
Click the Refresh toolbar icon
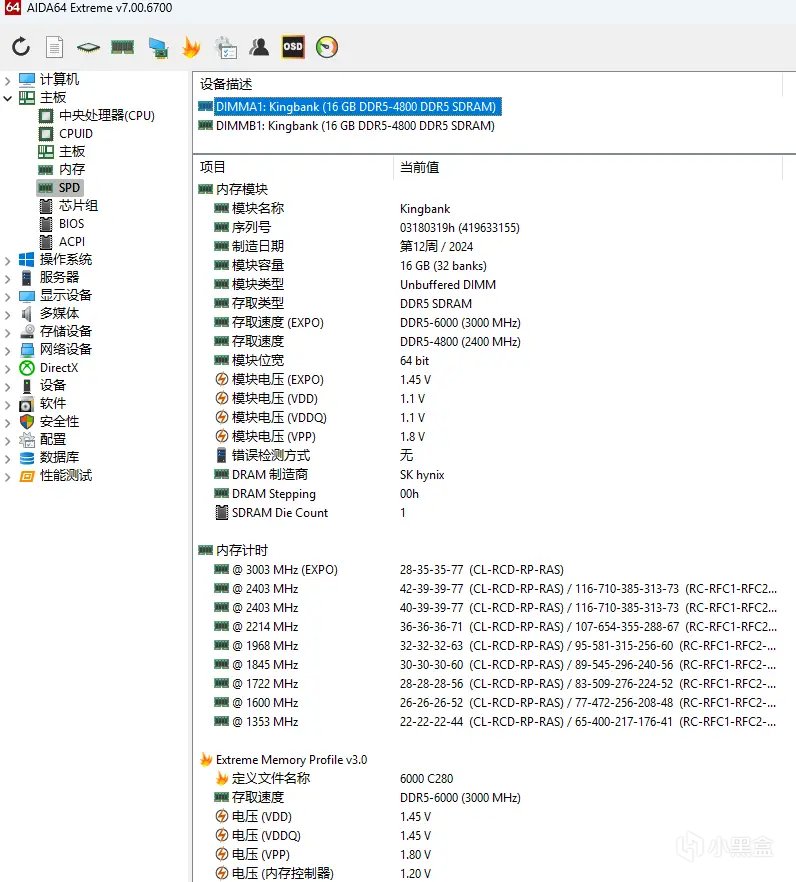21,47
